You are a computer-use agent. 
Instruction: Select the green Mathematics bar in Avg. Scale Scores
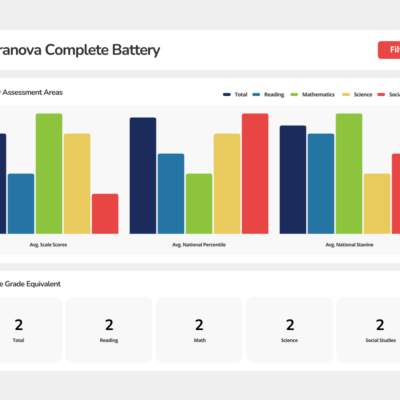(x=49, y=174)
